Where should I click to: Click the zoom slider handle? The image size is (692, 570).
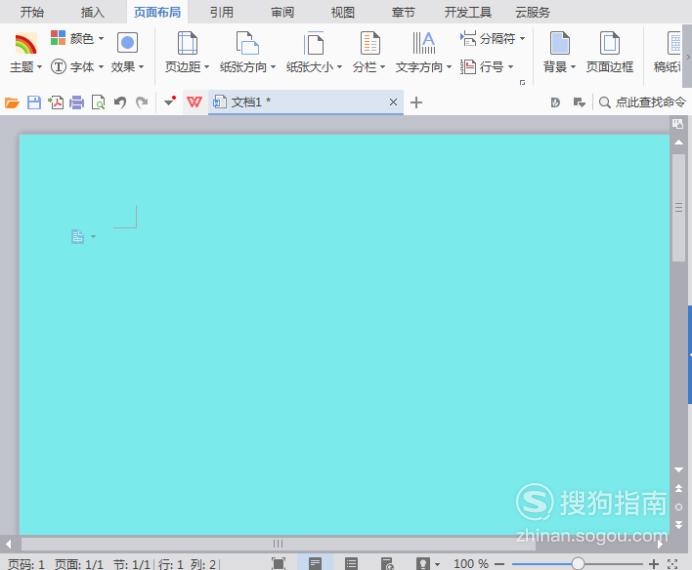578,563
